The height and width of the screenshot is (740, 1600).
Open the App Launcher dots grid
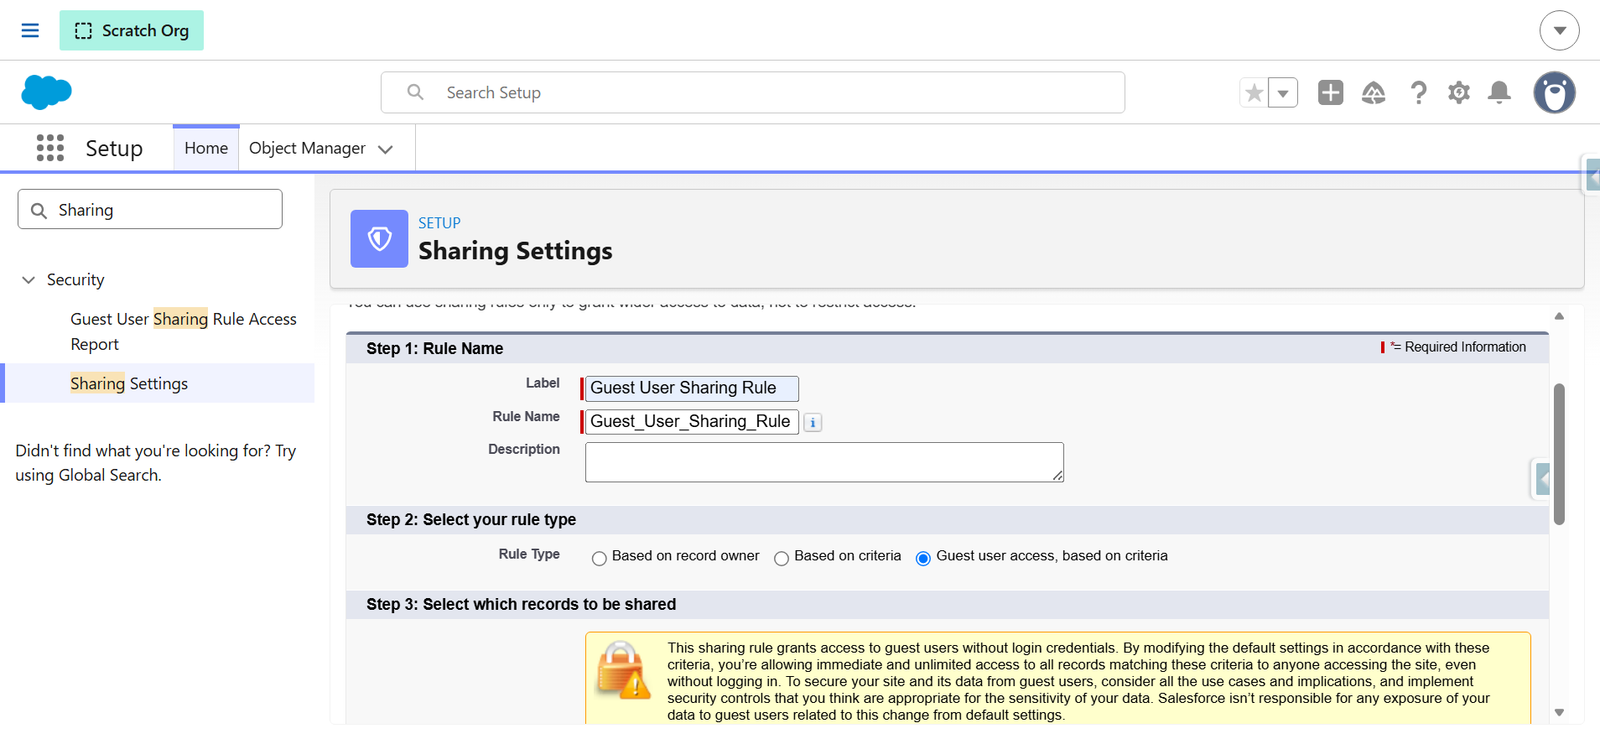click(50, 148)
